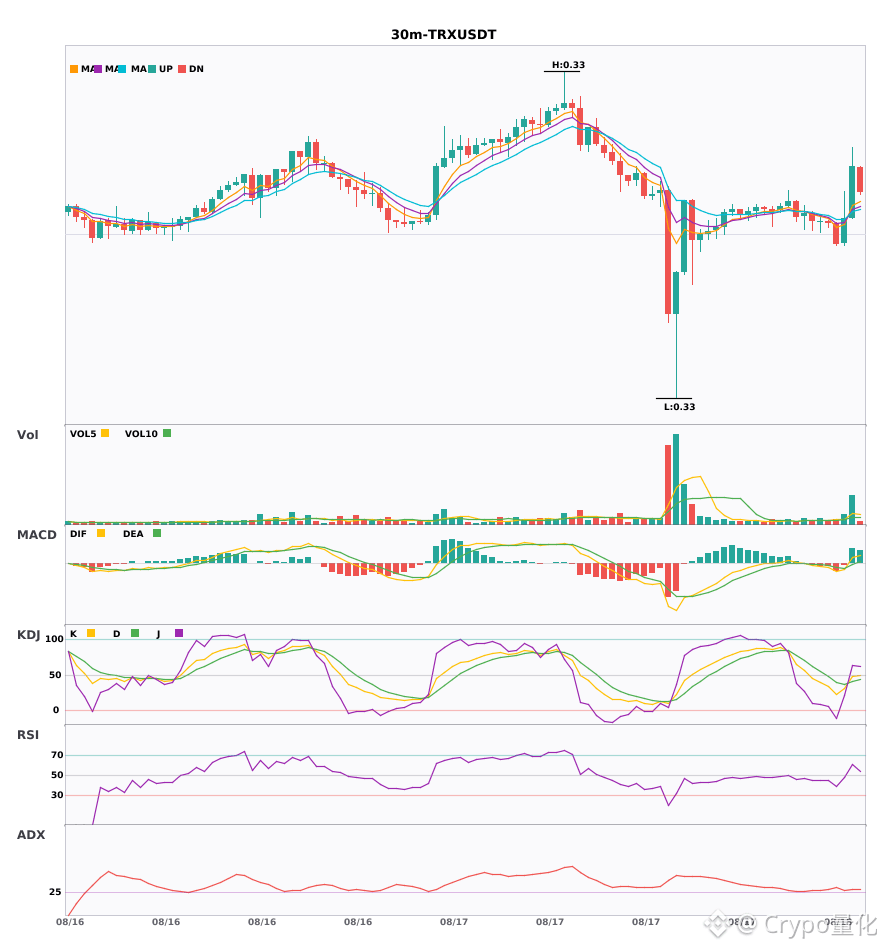Select the MACD panel label
885x950 pixels.
pyautogui.click(x=36, y=534)
